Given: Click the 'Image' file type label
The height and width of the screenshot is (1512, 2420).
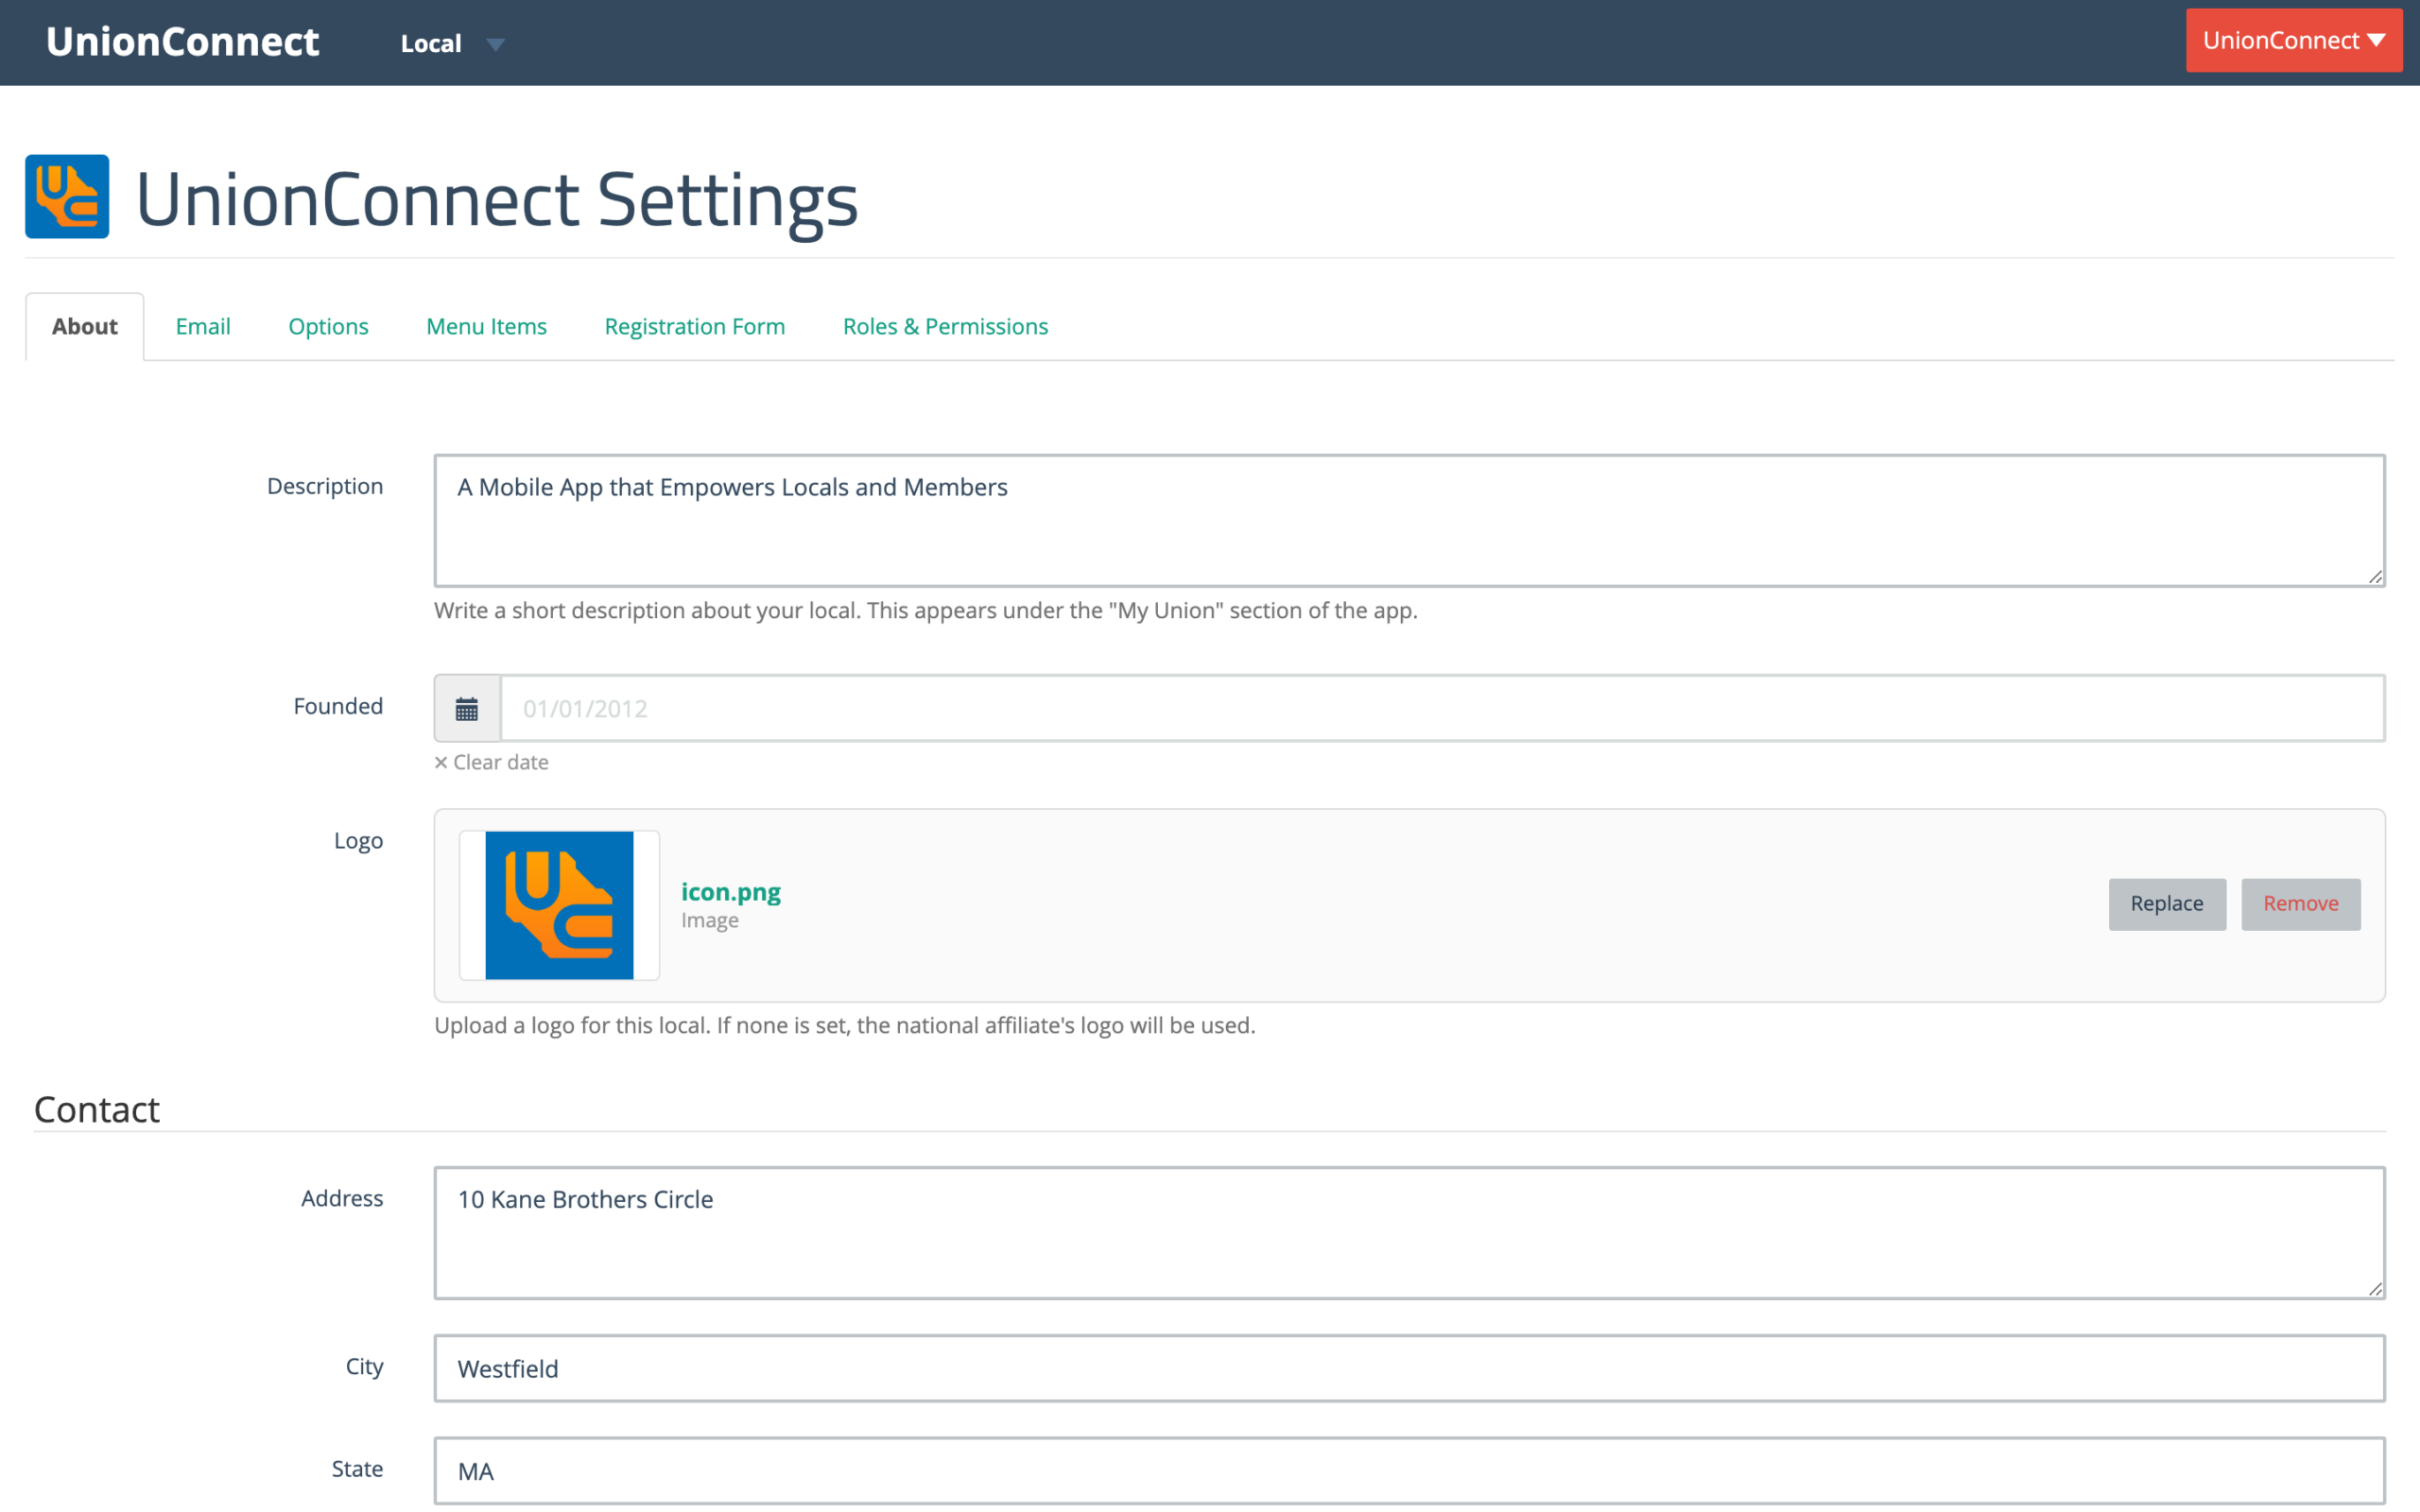Looking at the screenshot, I should click(710, 920).
